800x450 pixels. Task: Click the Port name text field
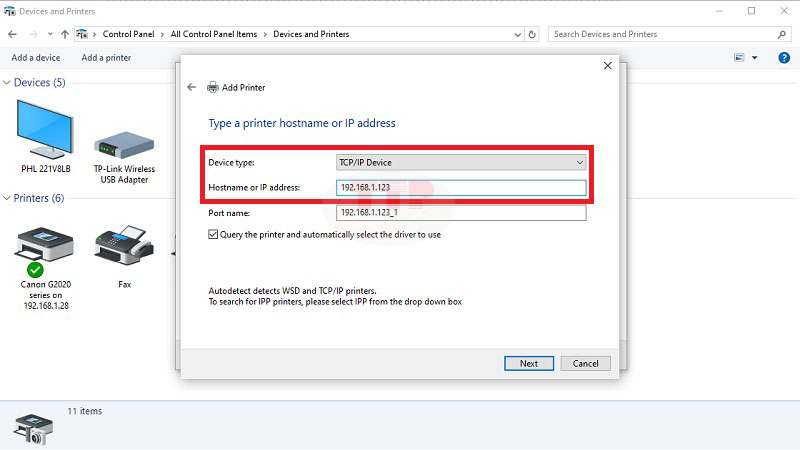point(460,213)
